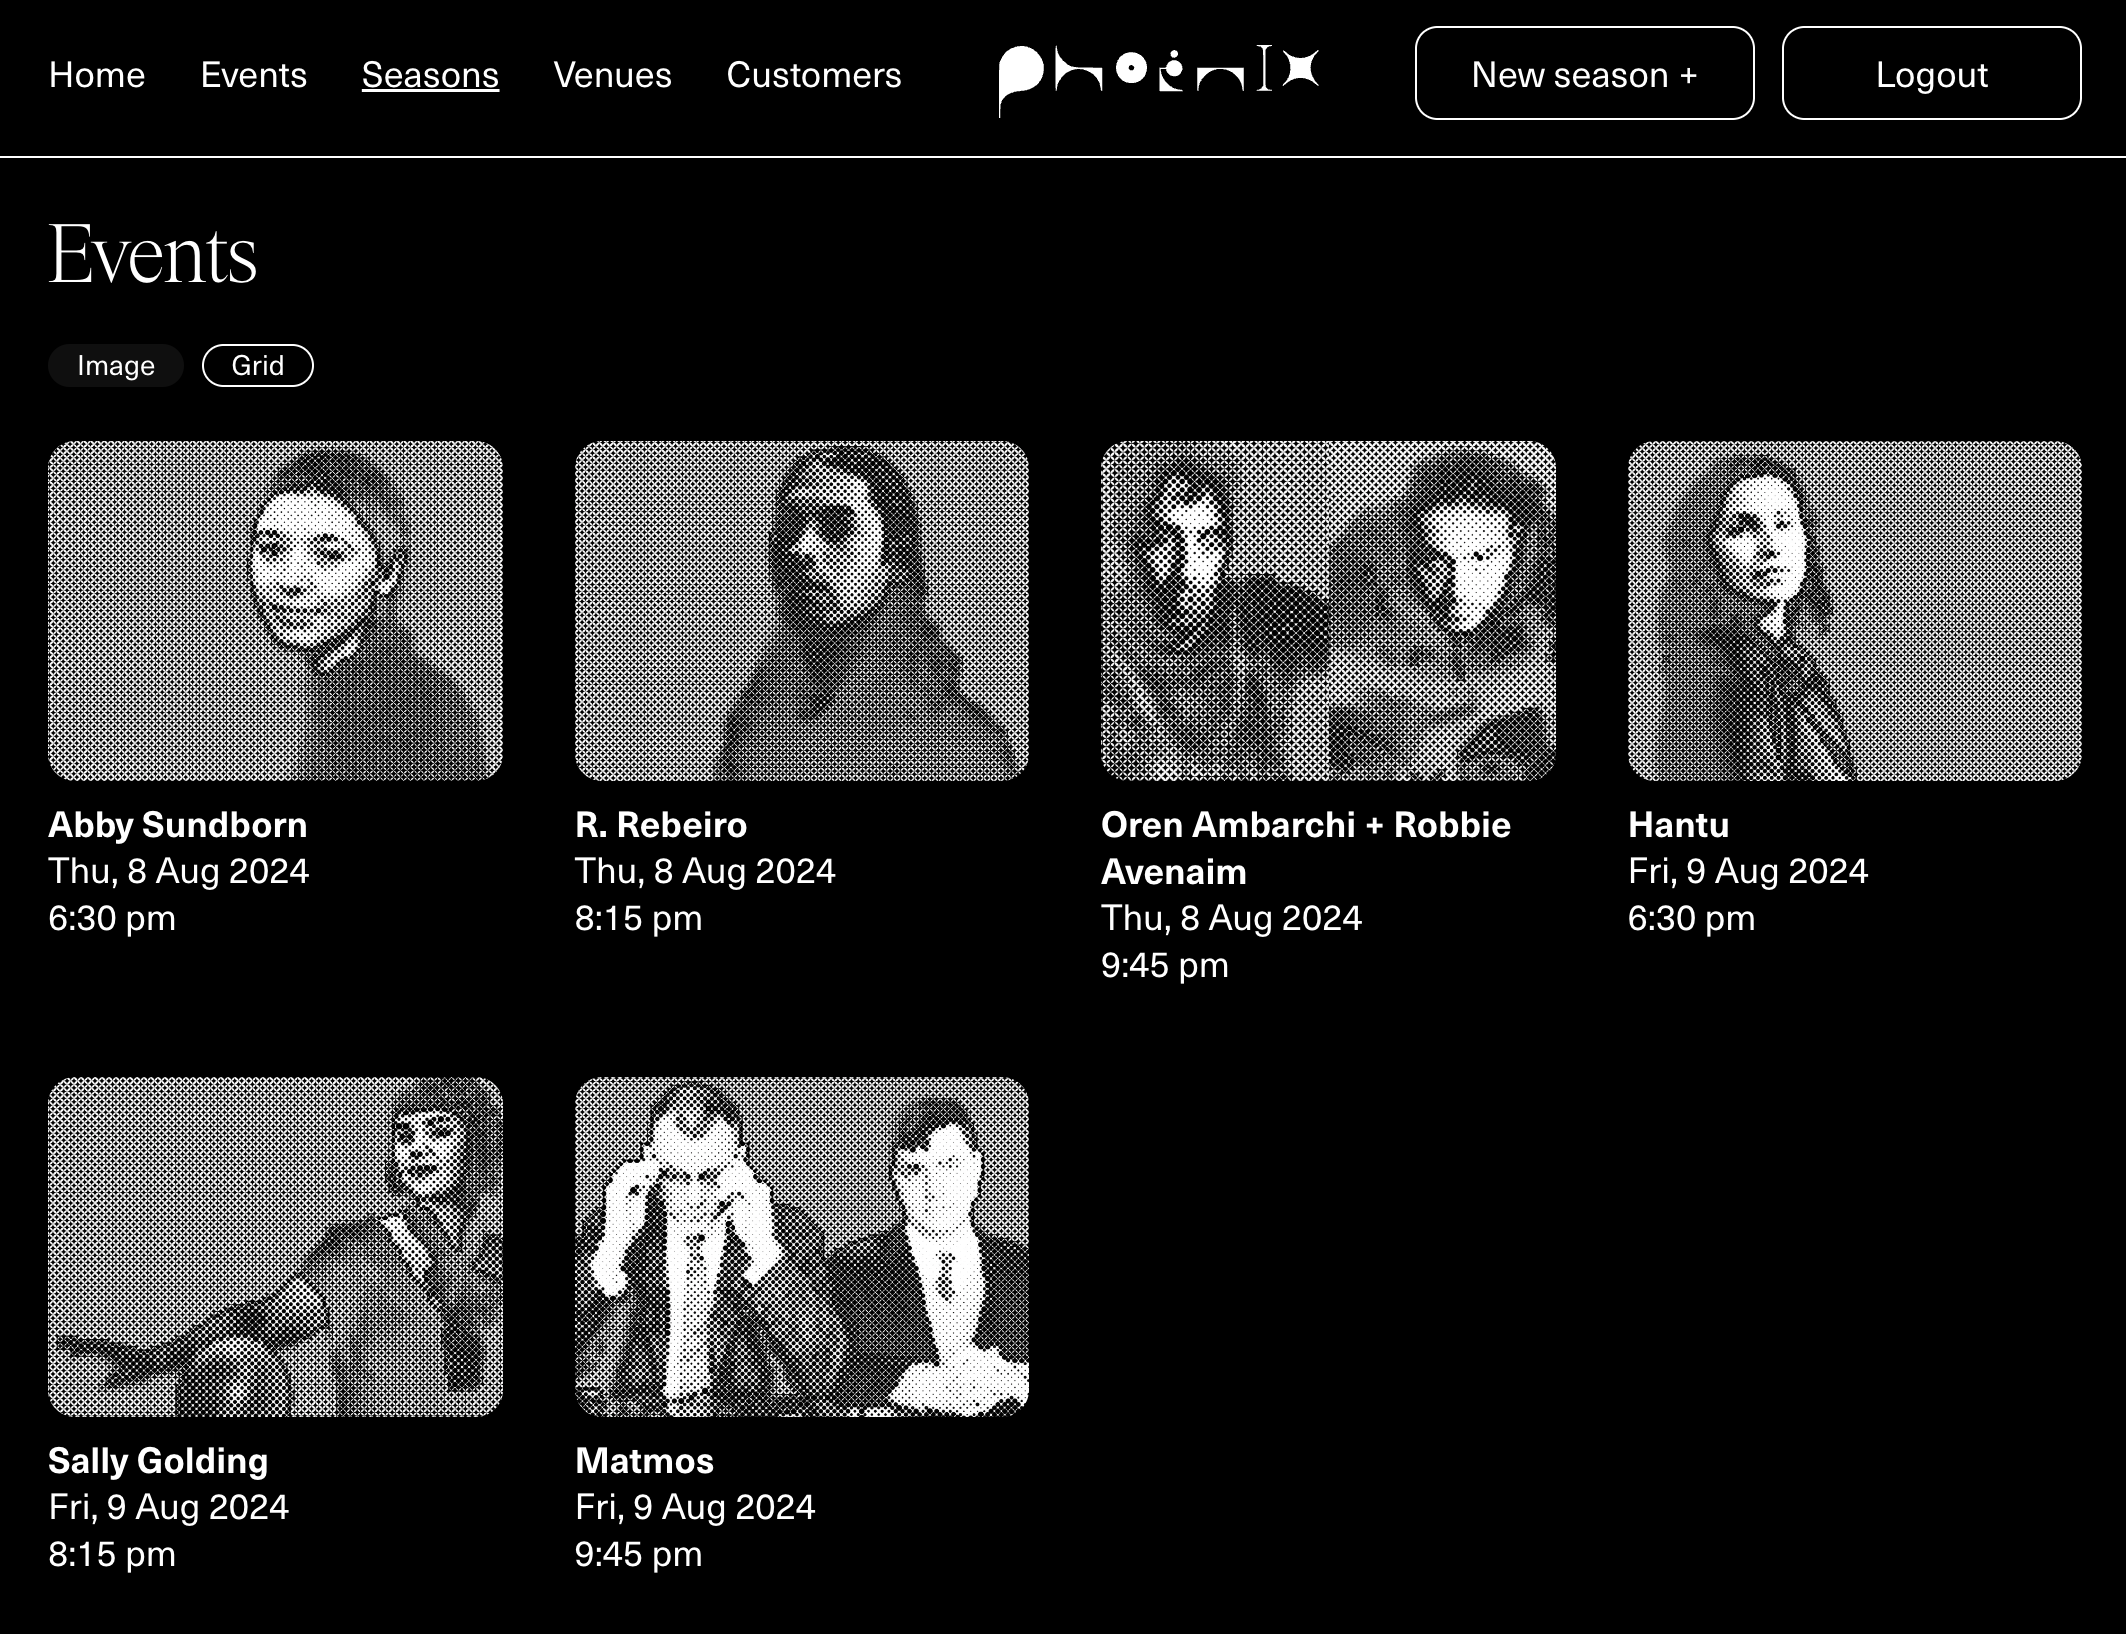Click the Phoenix logo in header

pyautogui.click(x=1158, y=76)
